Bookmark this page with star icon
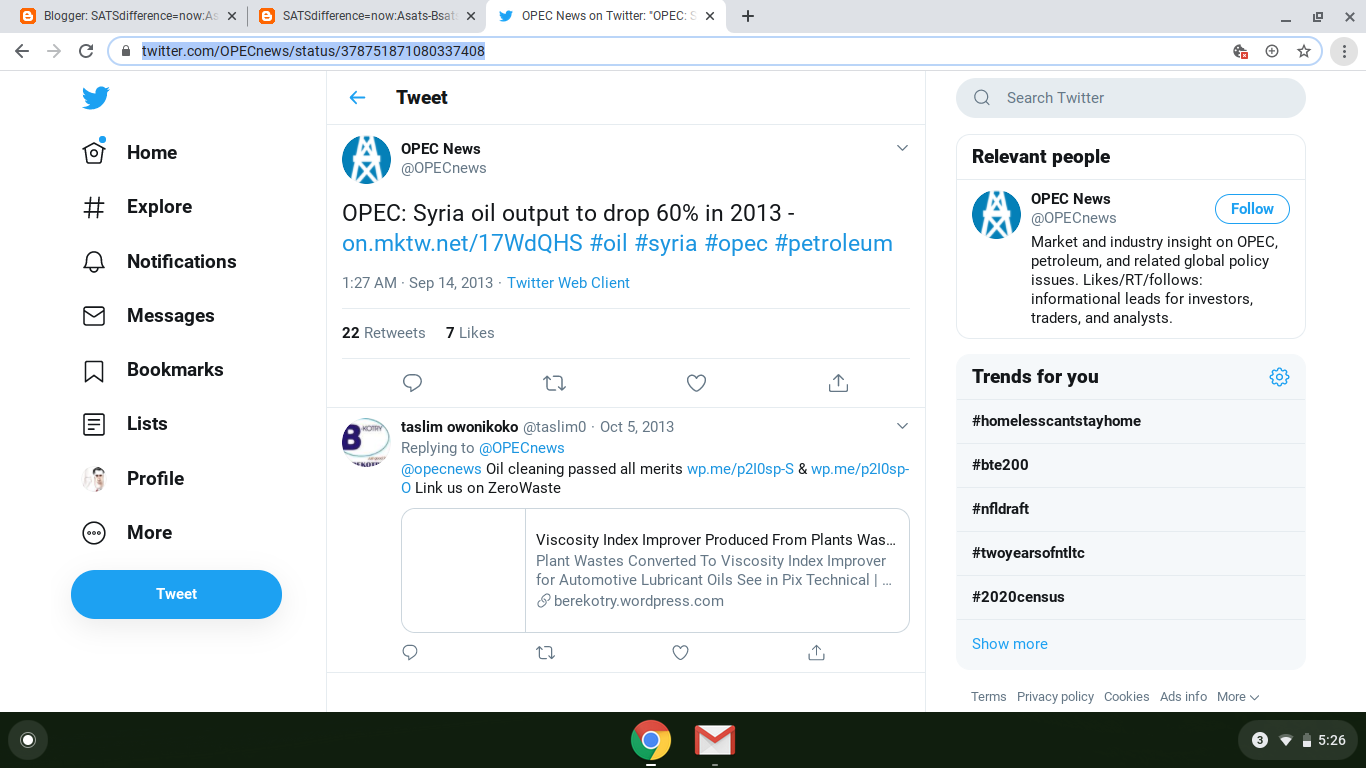This screenshot has width=1366, height=768. (1304, 51)
